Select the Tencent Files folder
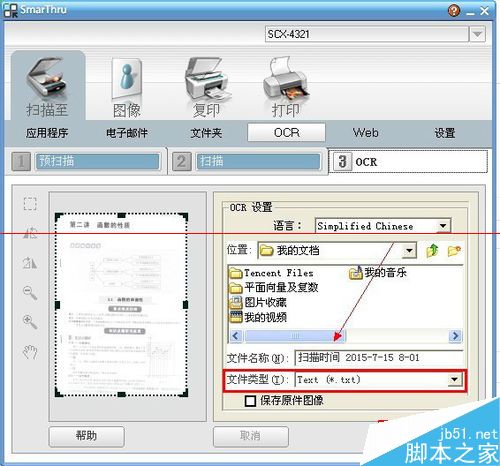This screenshot has width=500, height=466. point(272,273)
